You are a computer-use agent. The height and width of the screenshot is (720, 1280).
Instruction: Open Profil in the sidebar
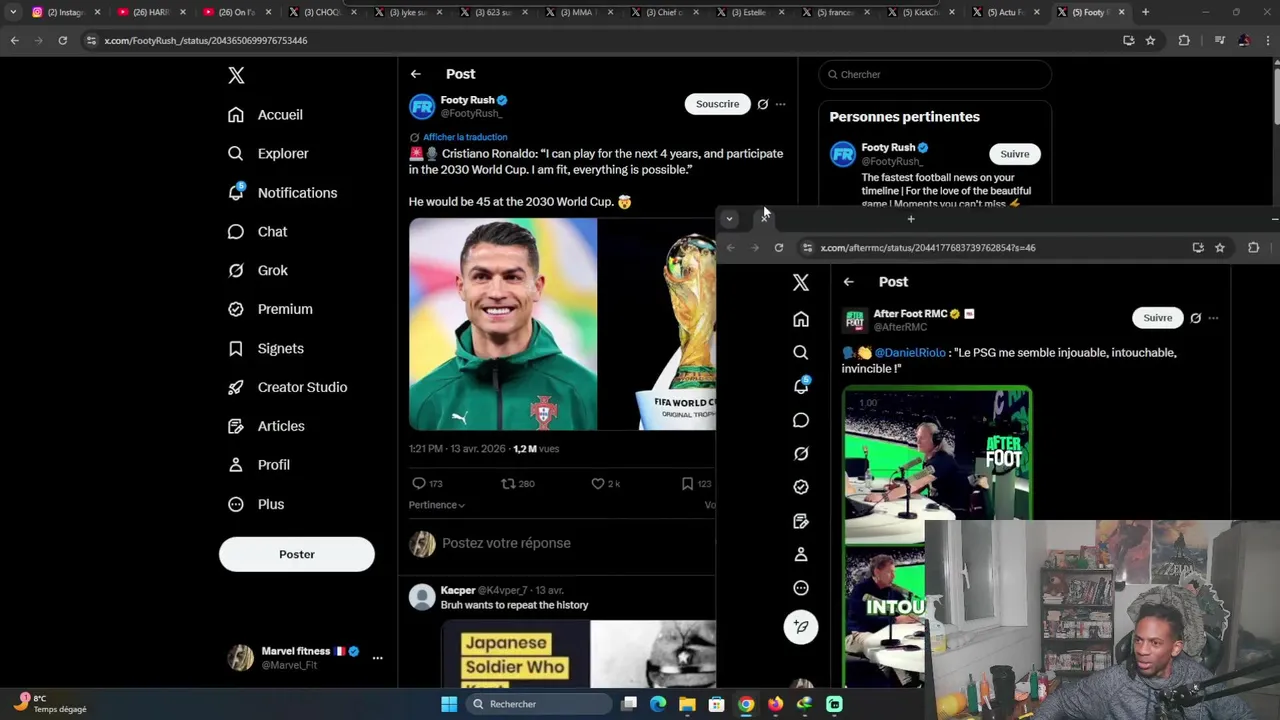coord(258,465)
